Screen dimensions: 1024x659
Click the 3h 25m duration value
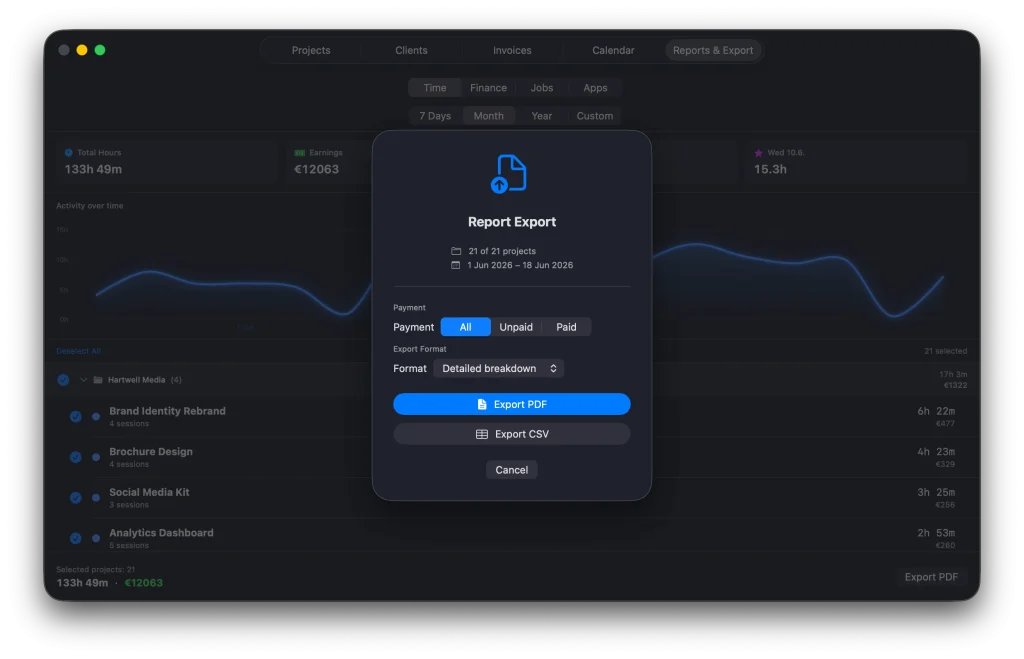(x=936, y=492)
